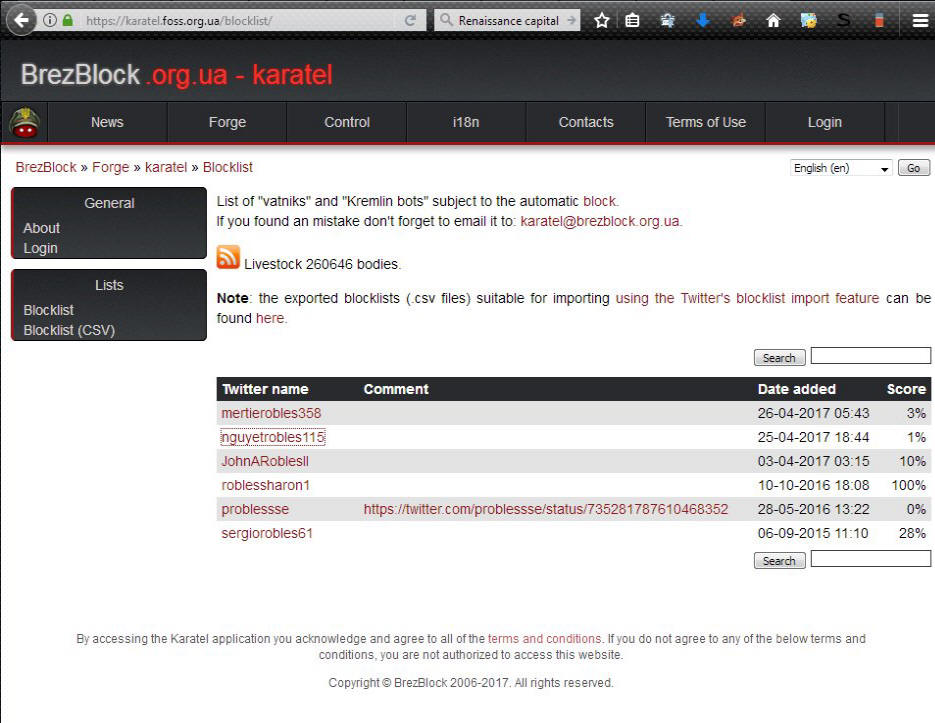Click the orange RSS feed icon

pyautogui.click(x=228, y=257)
